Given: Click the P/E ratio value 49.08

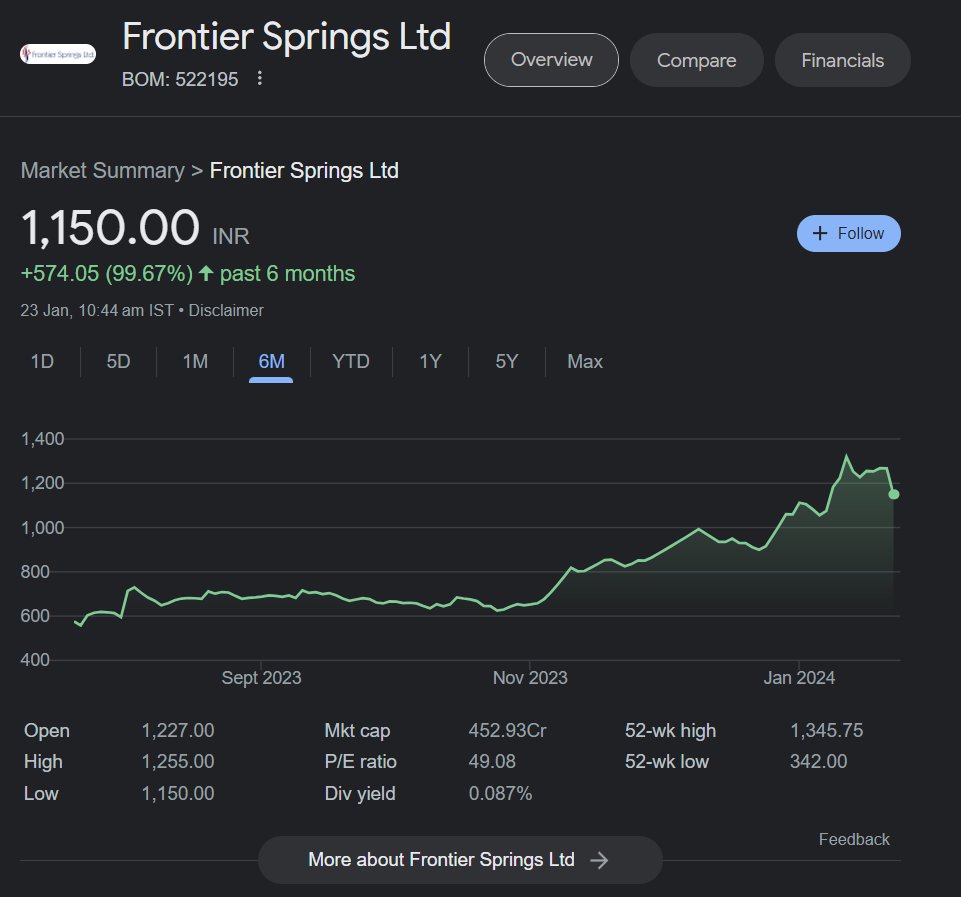Looking at the screenshot, I should tap(492, 762).
